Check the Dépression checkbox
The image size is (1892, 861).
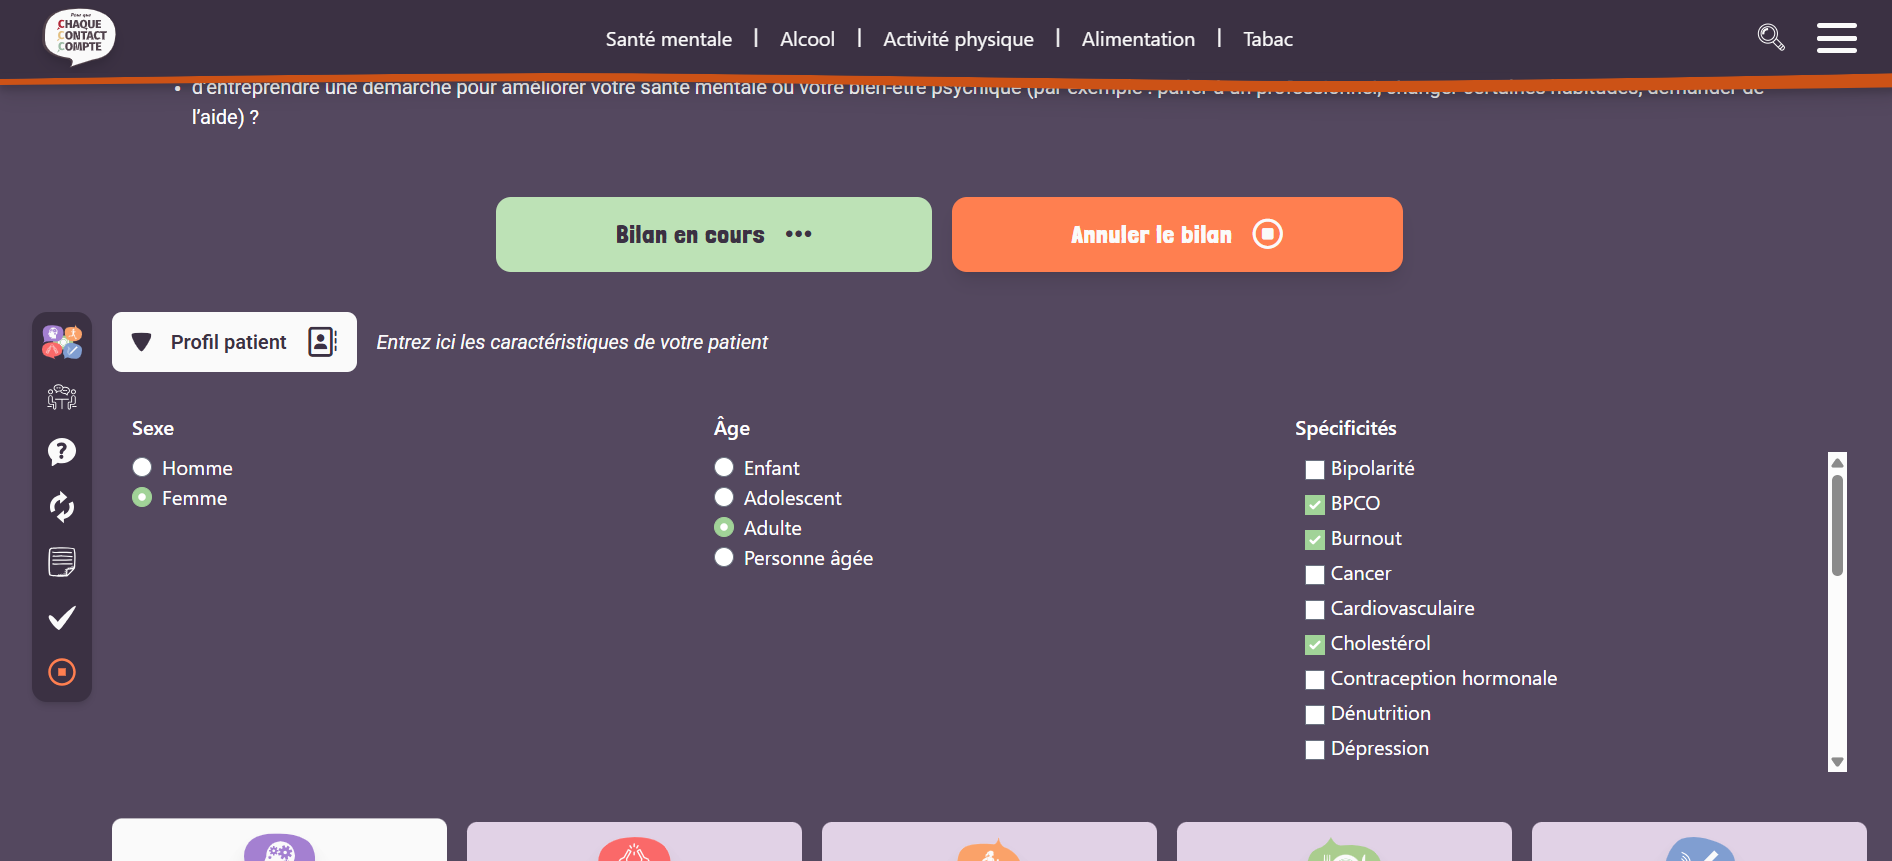1315,750
